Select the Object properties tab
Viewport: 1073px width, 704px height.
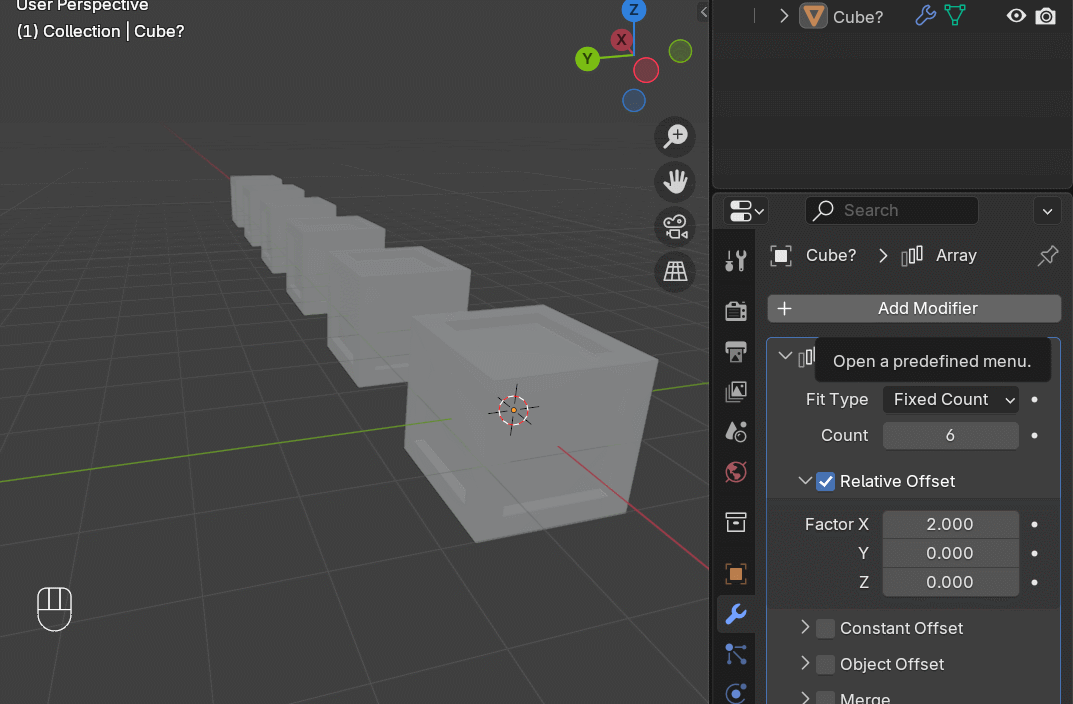pos(736,574)
